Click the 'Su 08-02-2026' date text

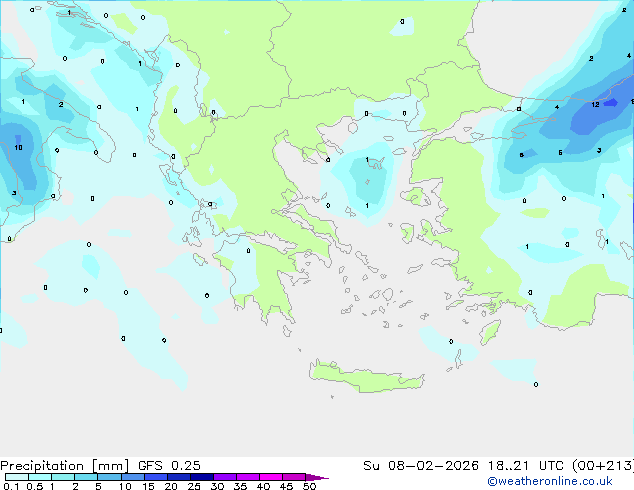click(x=421, y=466)
